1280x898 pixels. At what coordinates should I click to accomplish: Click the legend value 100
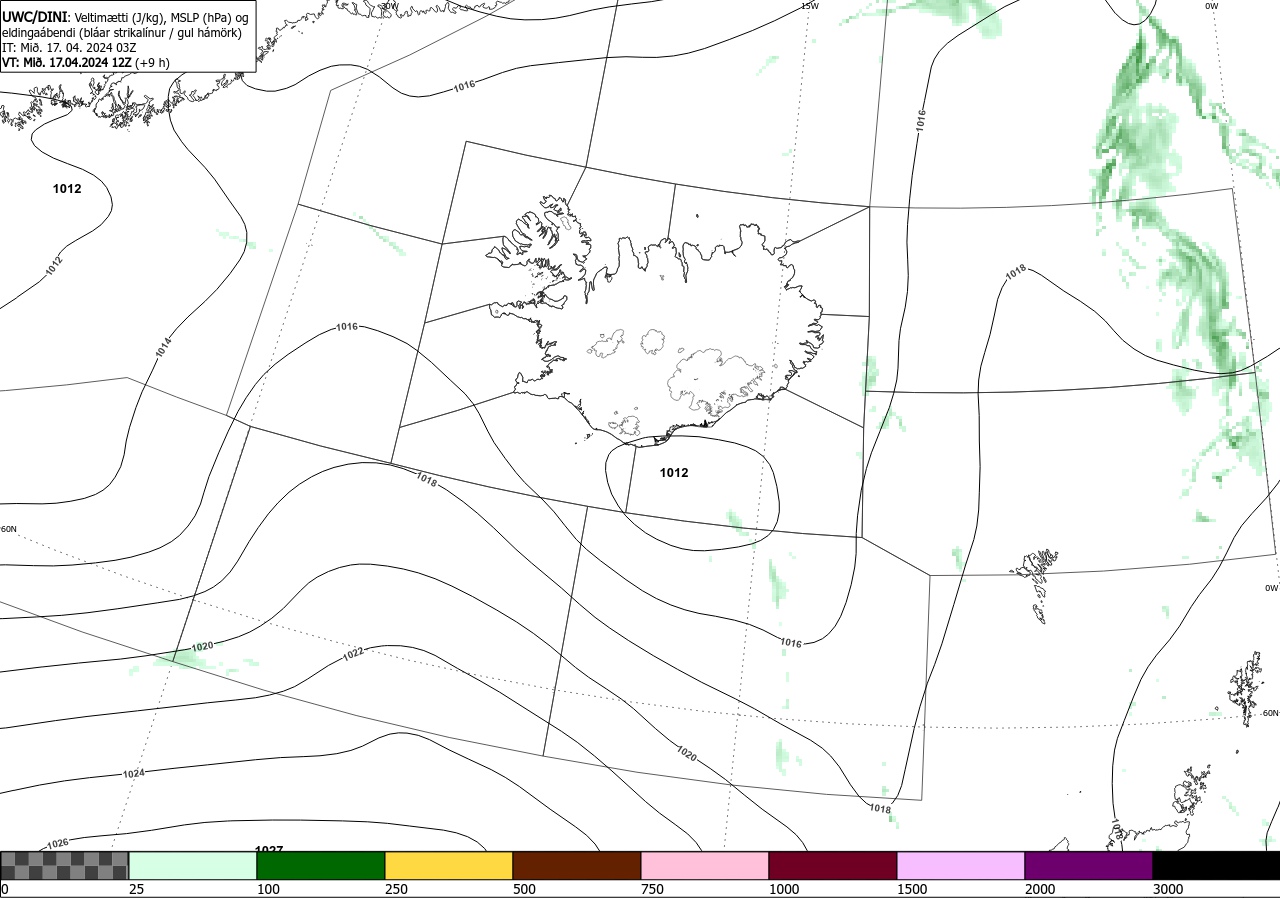pyautogui.click(x=267, y=889)
